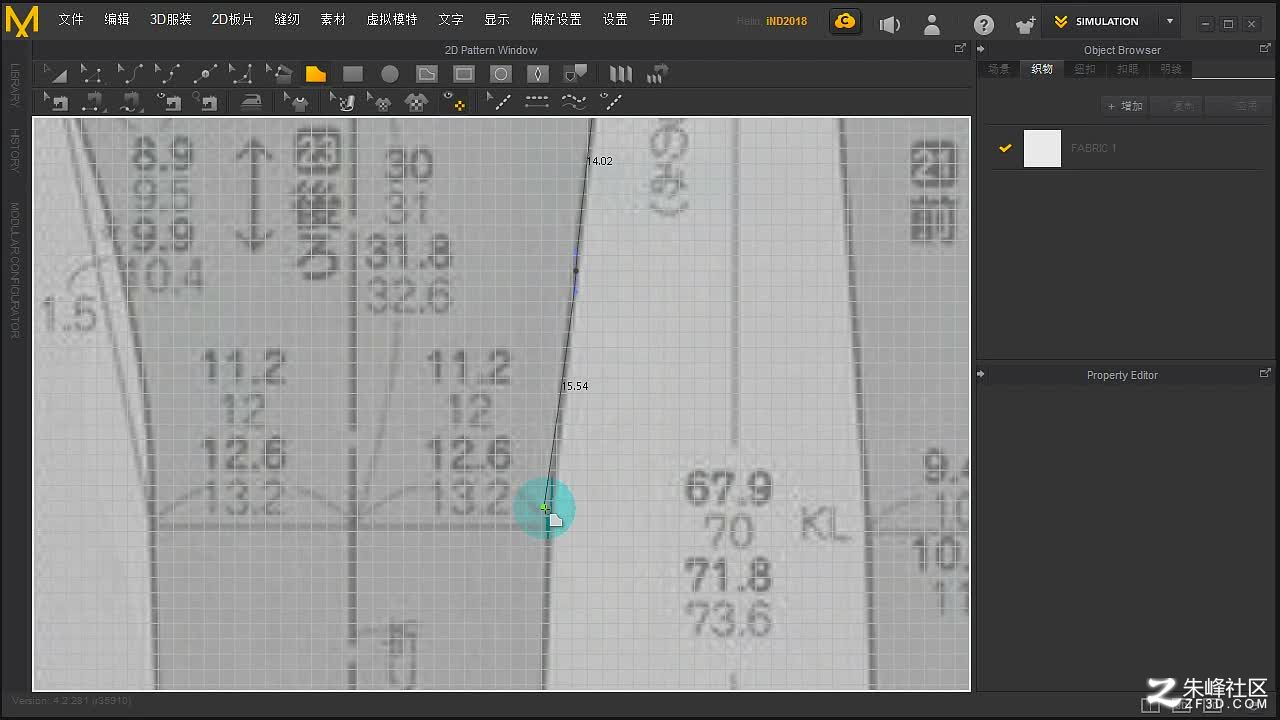Select the Add Point/Split Line tool
Viewport: 1280px width, 720px height.
click(205, 74)
